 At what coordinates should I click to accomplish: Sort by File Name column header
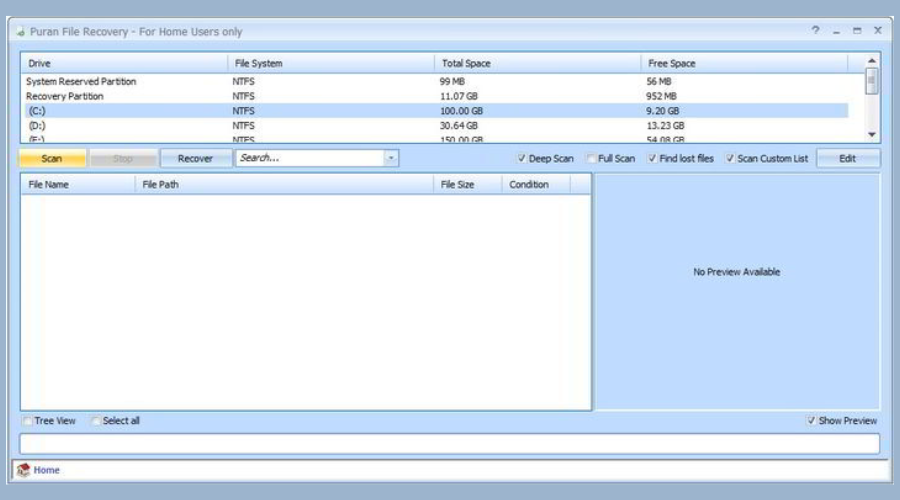click(x=76, y=184)
